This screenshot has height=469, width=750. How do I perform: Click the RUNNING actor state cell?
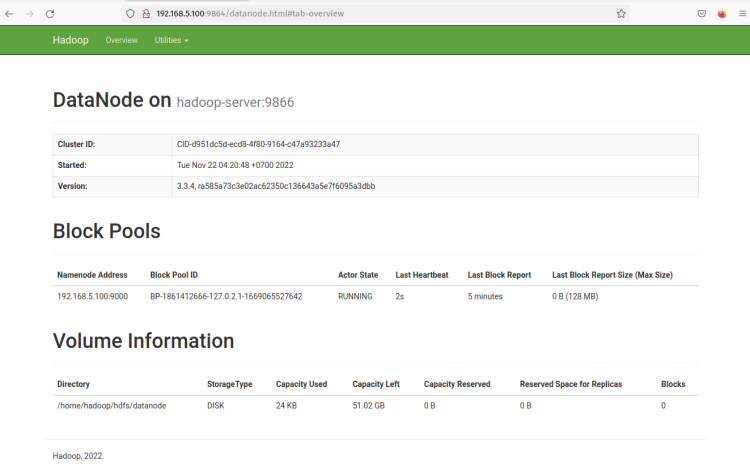pyautogui.click(x=355, y=296)
